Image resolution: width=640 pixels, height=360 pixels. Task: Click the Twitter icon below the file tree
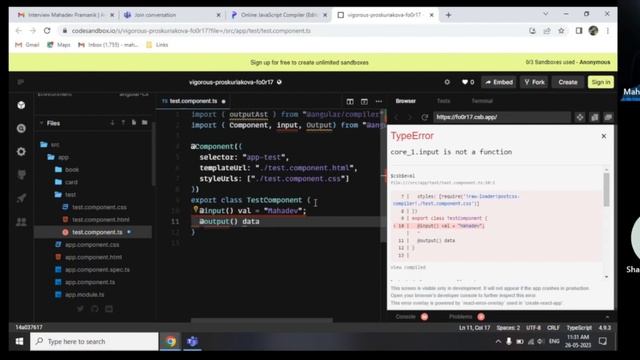click(x=80, y=309)
